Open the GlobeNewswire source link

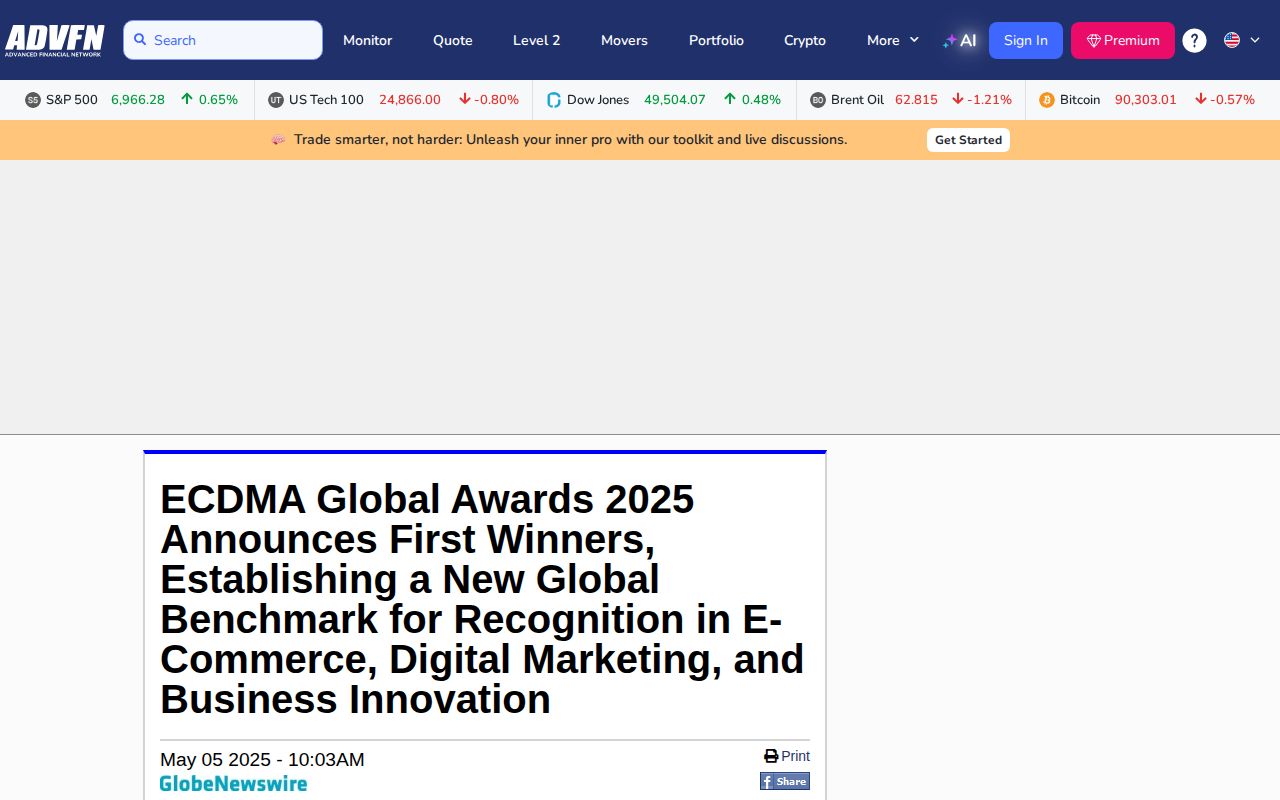pyautogui.click(x=233, y=783)
